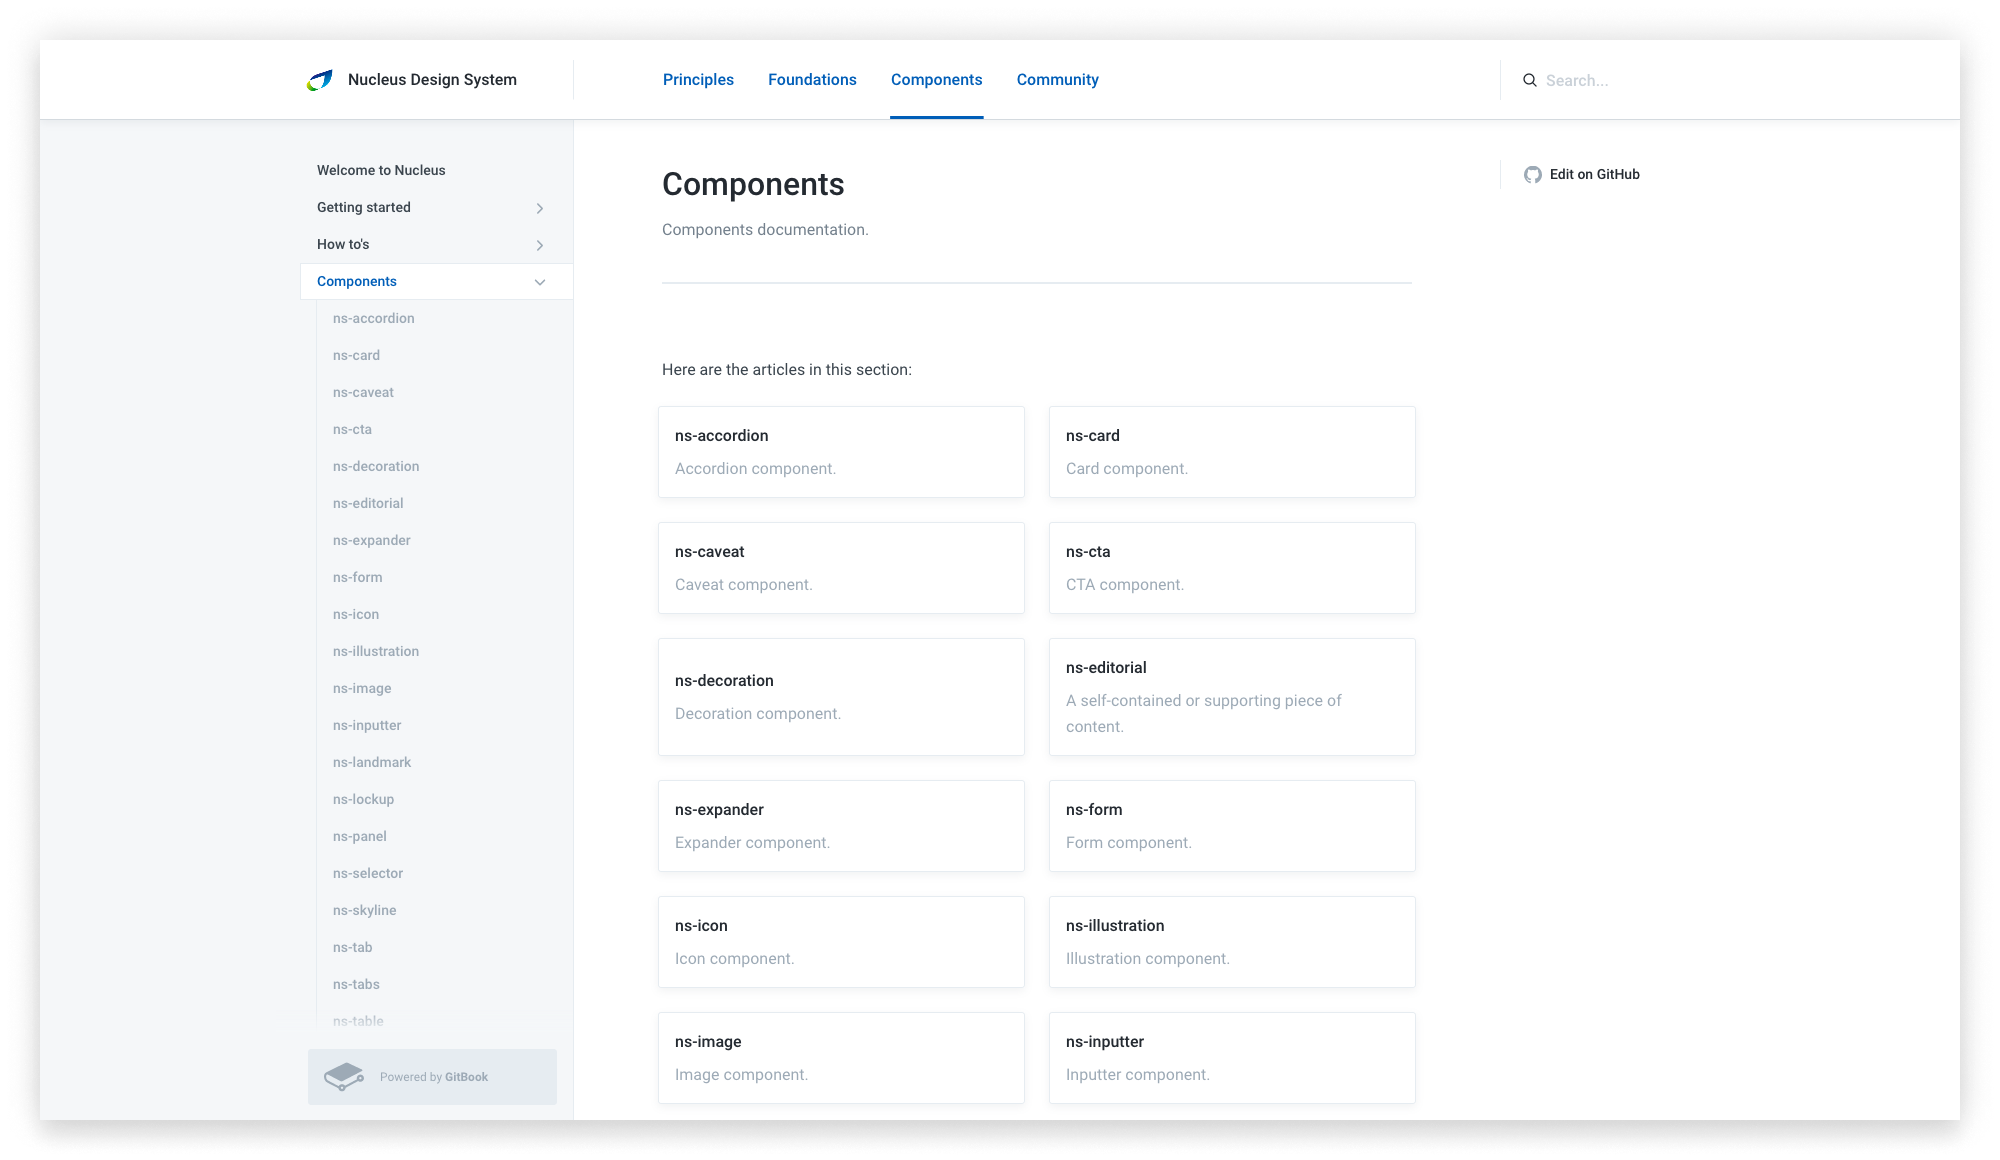Screen dimensions: 2000x1160
Task: Select ns-accordion in the sidebar
Action: (374, 318)
